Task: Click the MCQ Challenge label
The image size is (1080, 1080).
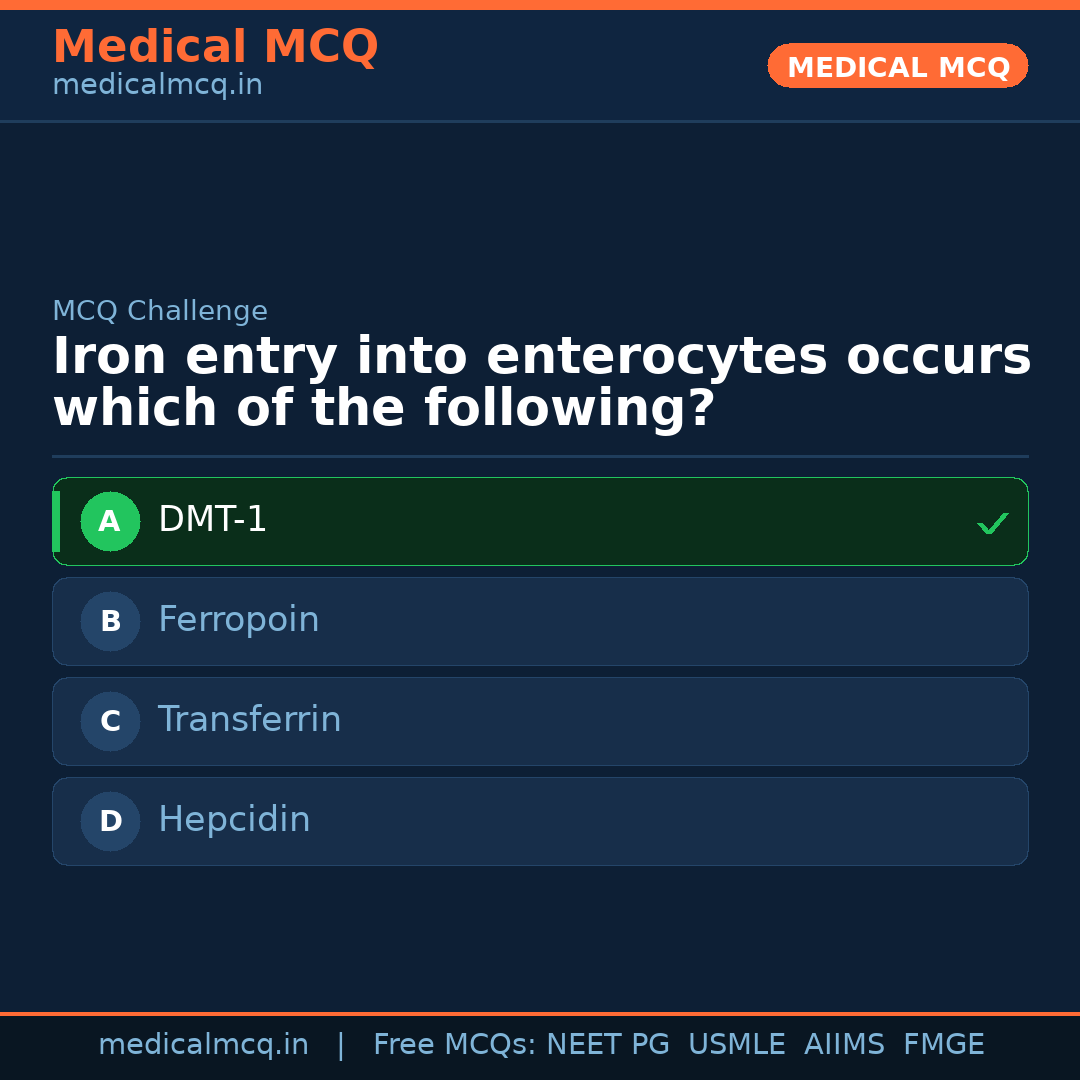Action: pyautogui.click(x=160, y=312)
